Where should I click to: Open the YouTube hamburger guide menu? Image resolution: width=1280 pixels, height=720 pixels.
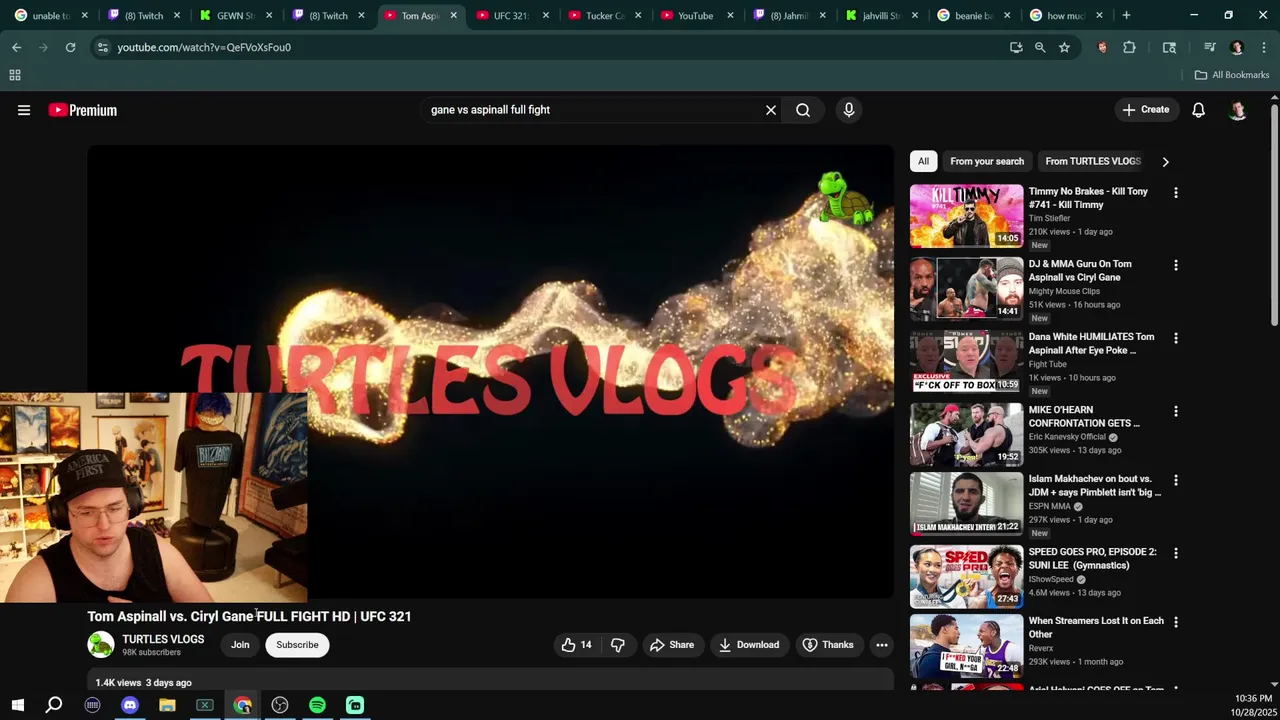coord(24,110)
